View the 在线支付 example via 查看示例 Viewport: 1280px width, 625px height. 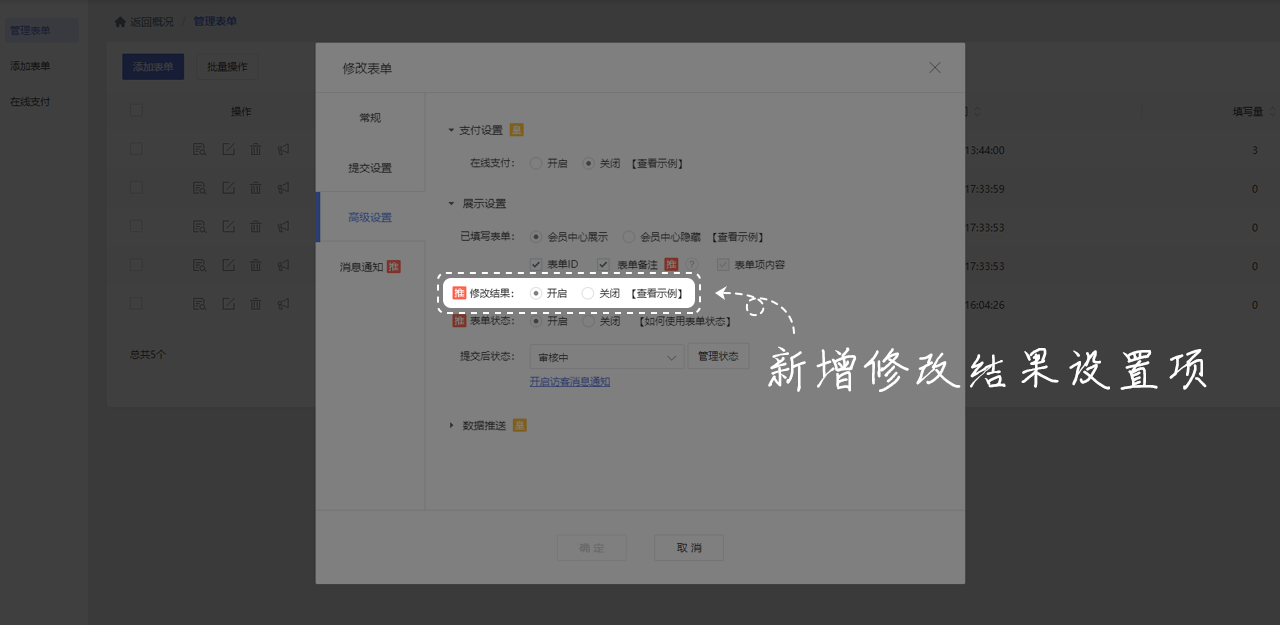(x=657, y=163)
